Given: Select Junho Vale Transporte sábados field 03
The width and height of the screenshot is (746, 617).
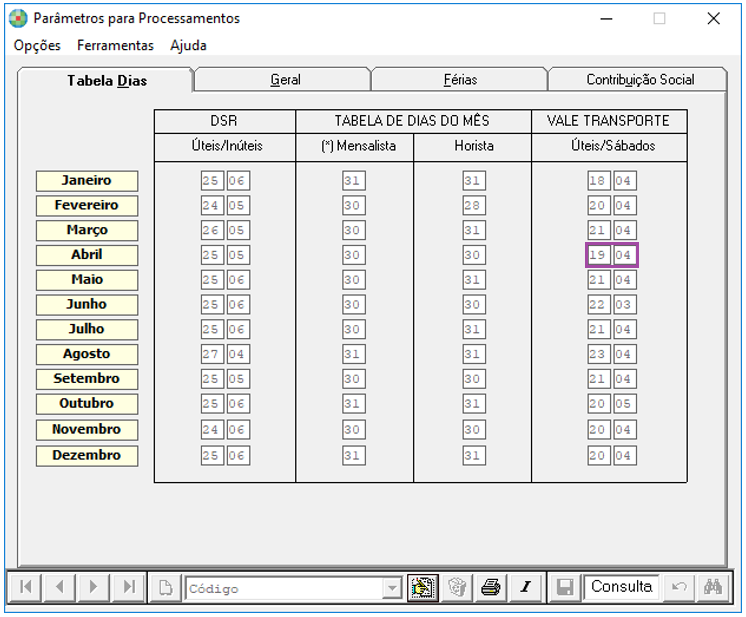Looking at the screenshot, I should click(x=625, y=304).
